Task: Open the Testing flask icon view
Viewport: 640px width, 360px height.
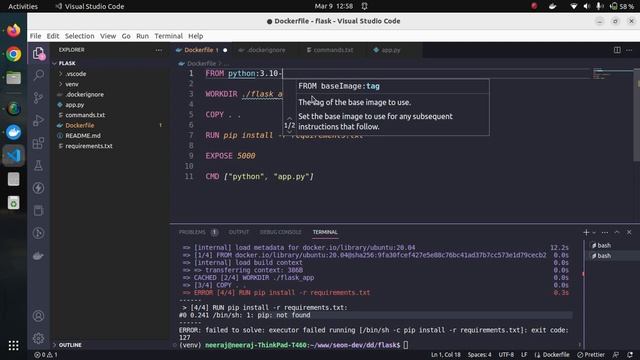Action: tap(38, 165)
